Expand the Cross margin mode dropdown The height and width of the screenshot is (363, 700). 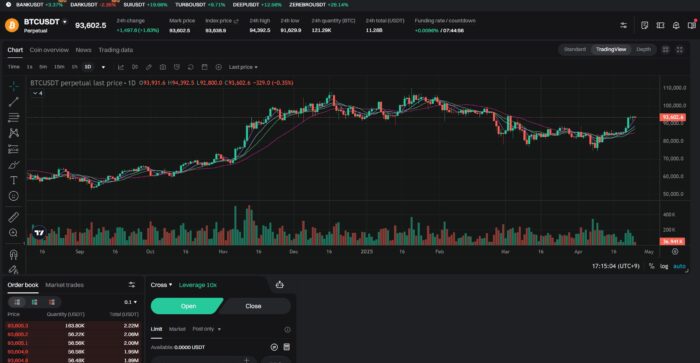pos(161,285)
